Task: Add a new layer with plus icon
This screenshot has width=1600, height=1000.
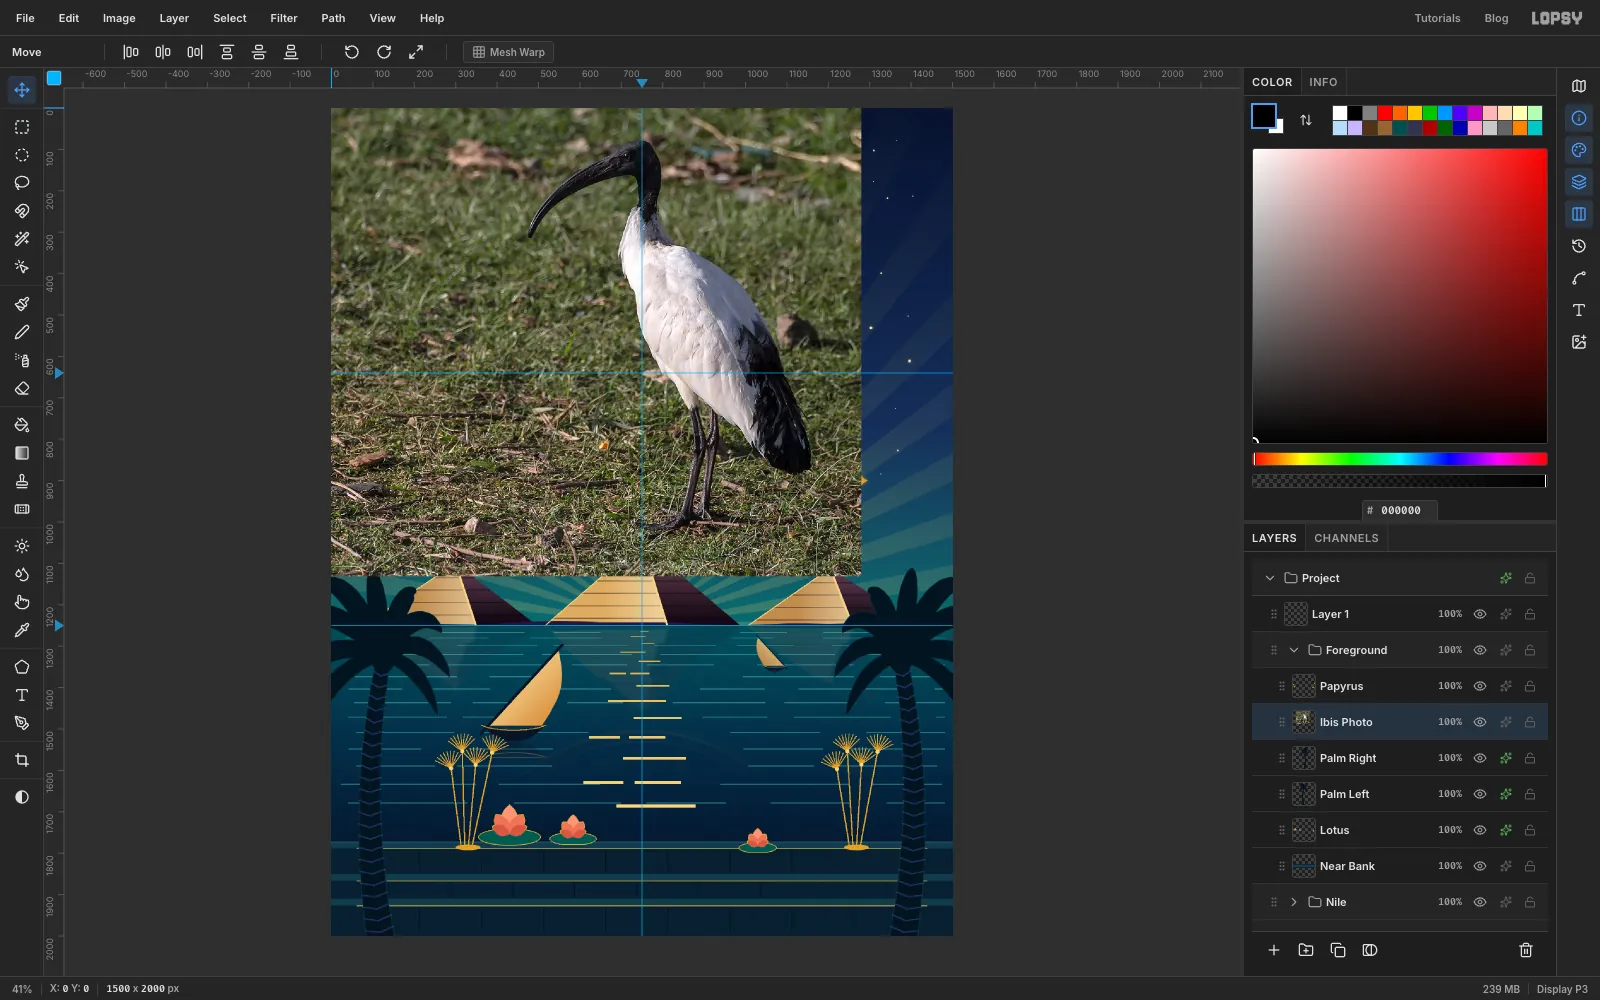Action: [1274, 950]
